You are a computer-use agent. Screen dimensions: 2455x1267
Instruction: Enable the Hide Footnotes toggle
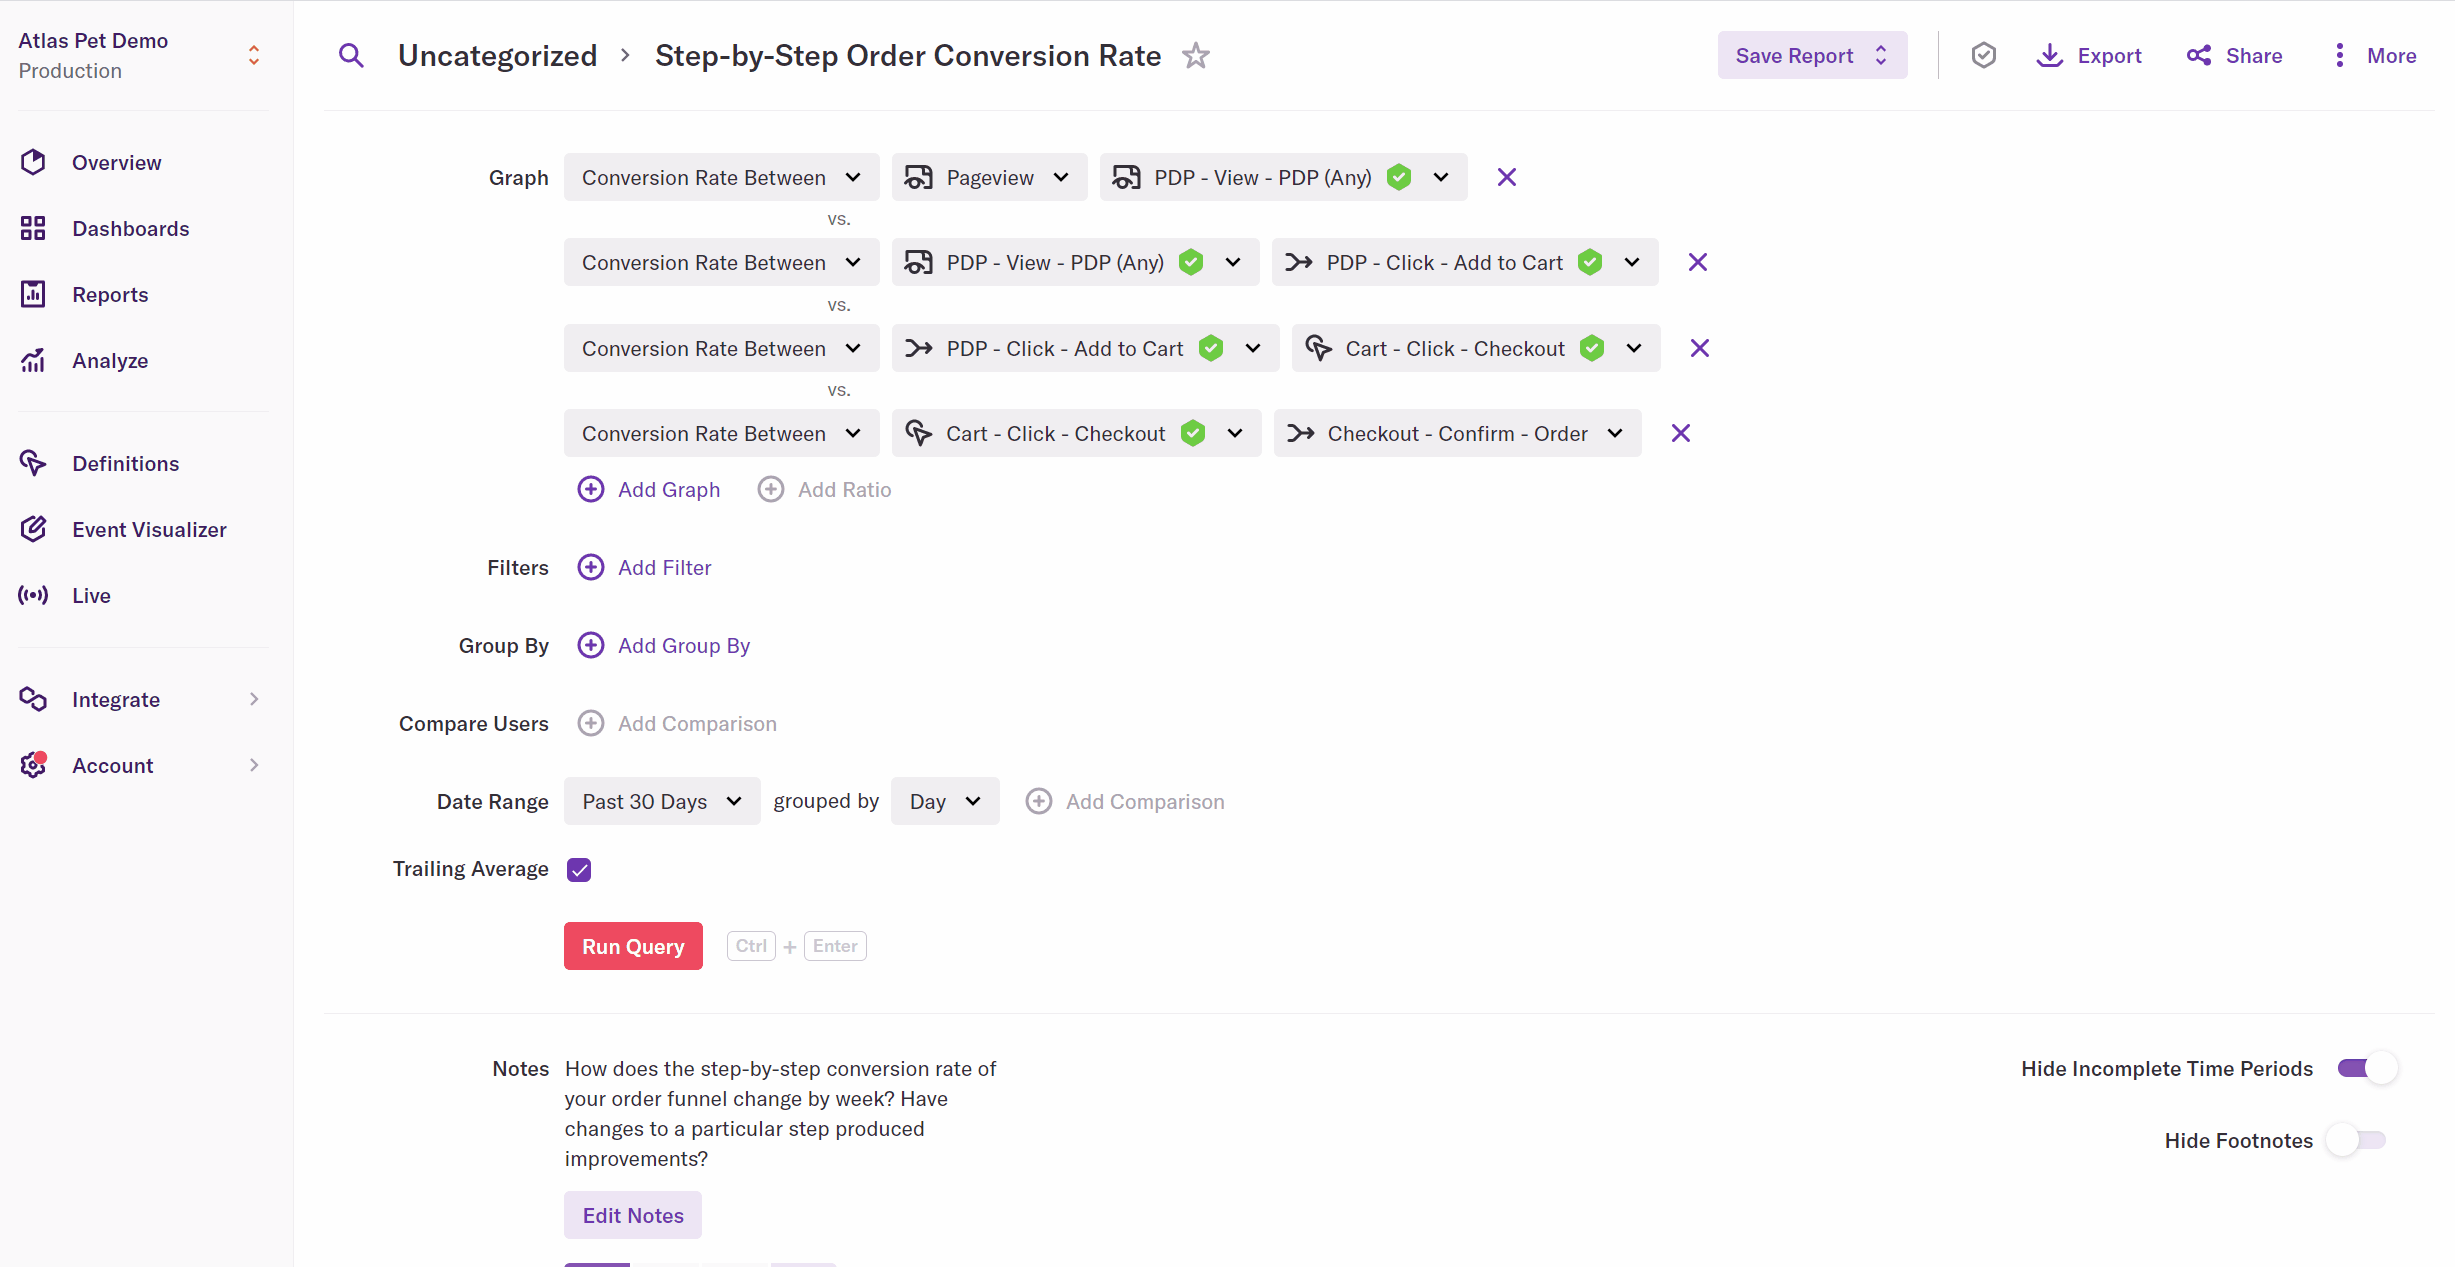[2356, 1141]
